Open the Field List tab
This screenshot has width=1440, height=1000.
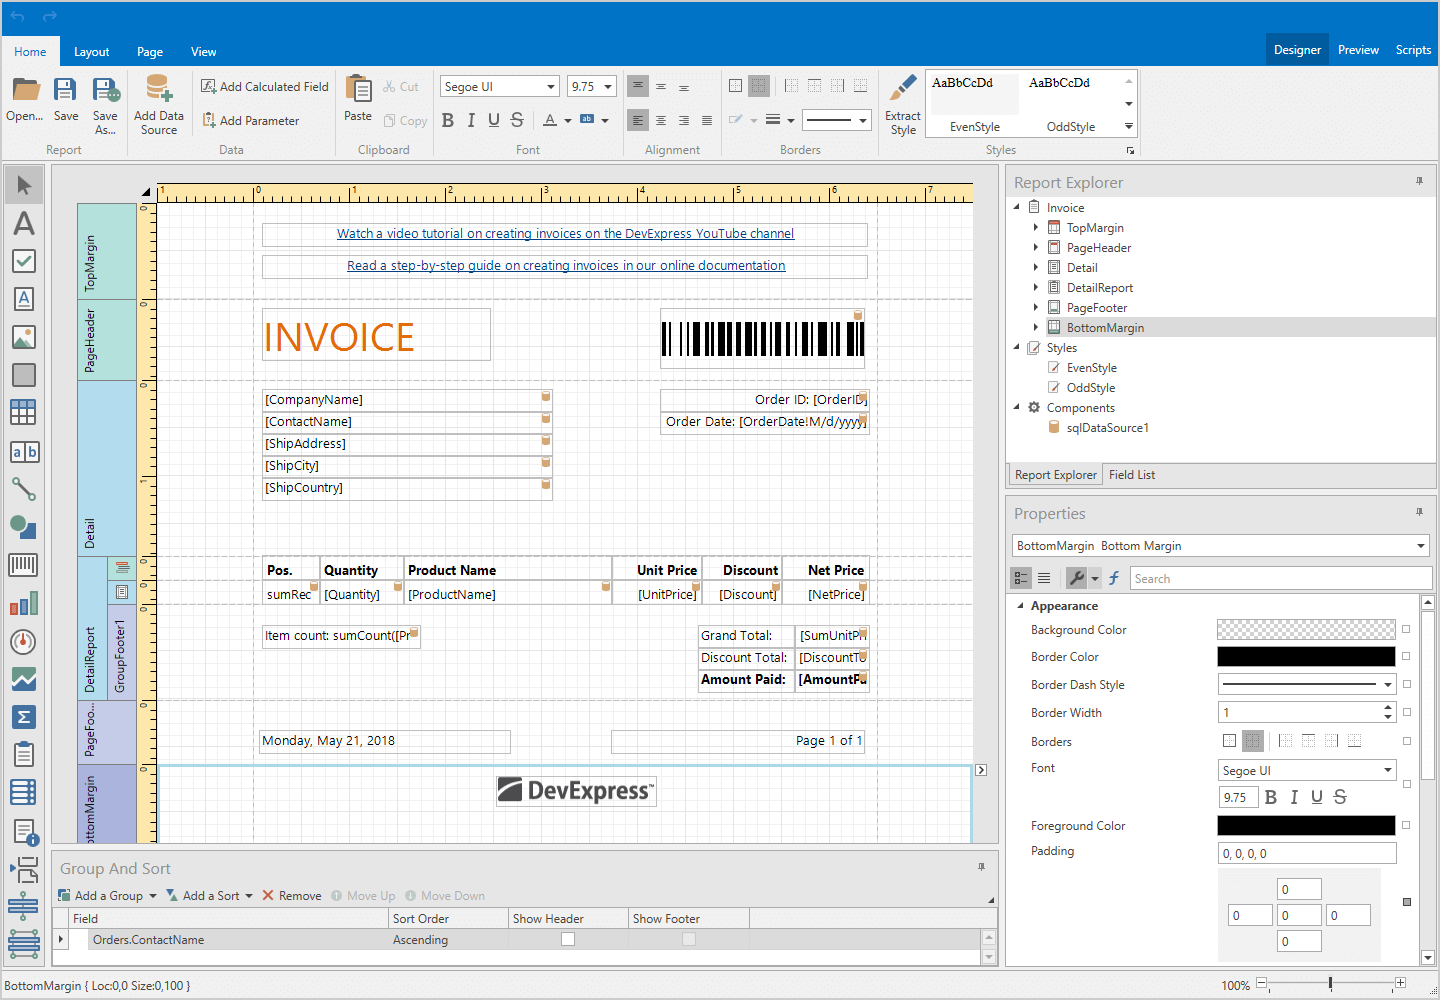click(1131, 475)
